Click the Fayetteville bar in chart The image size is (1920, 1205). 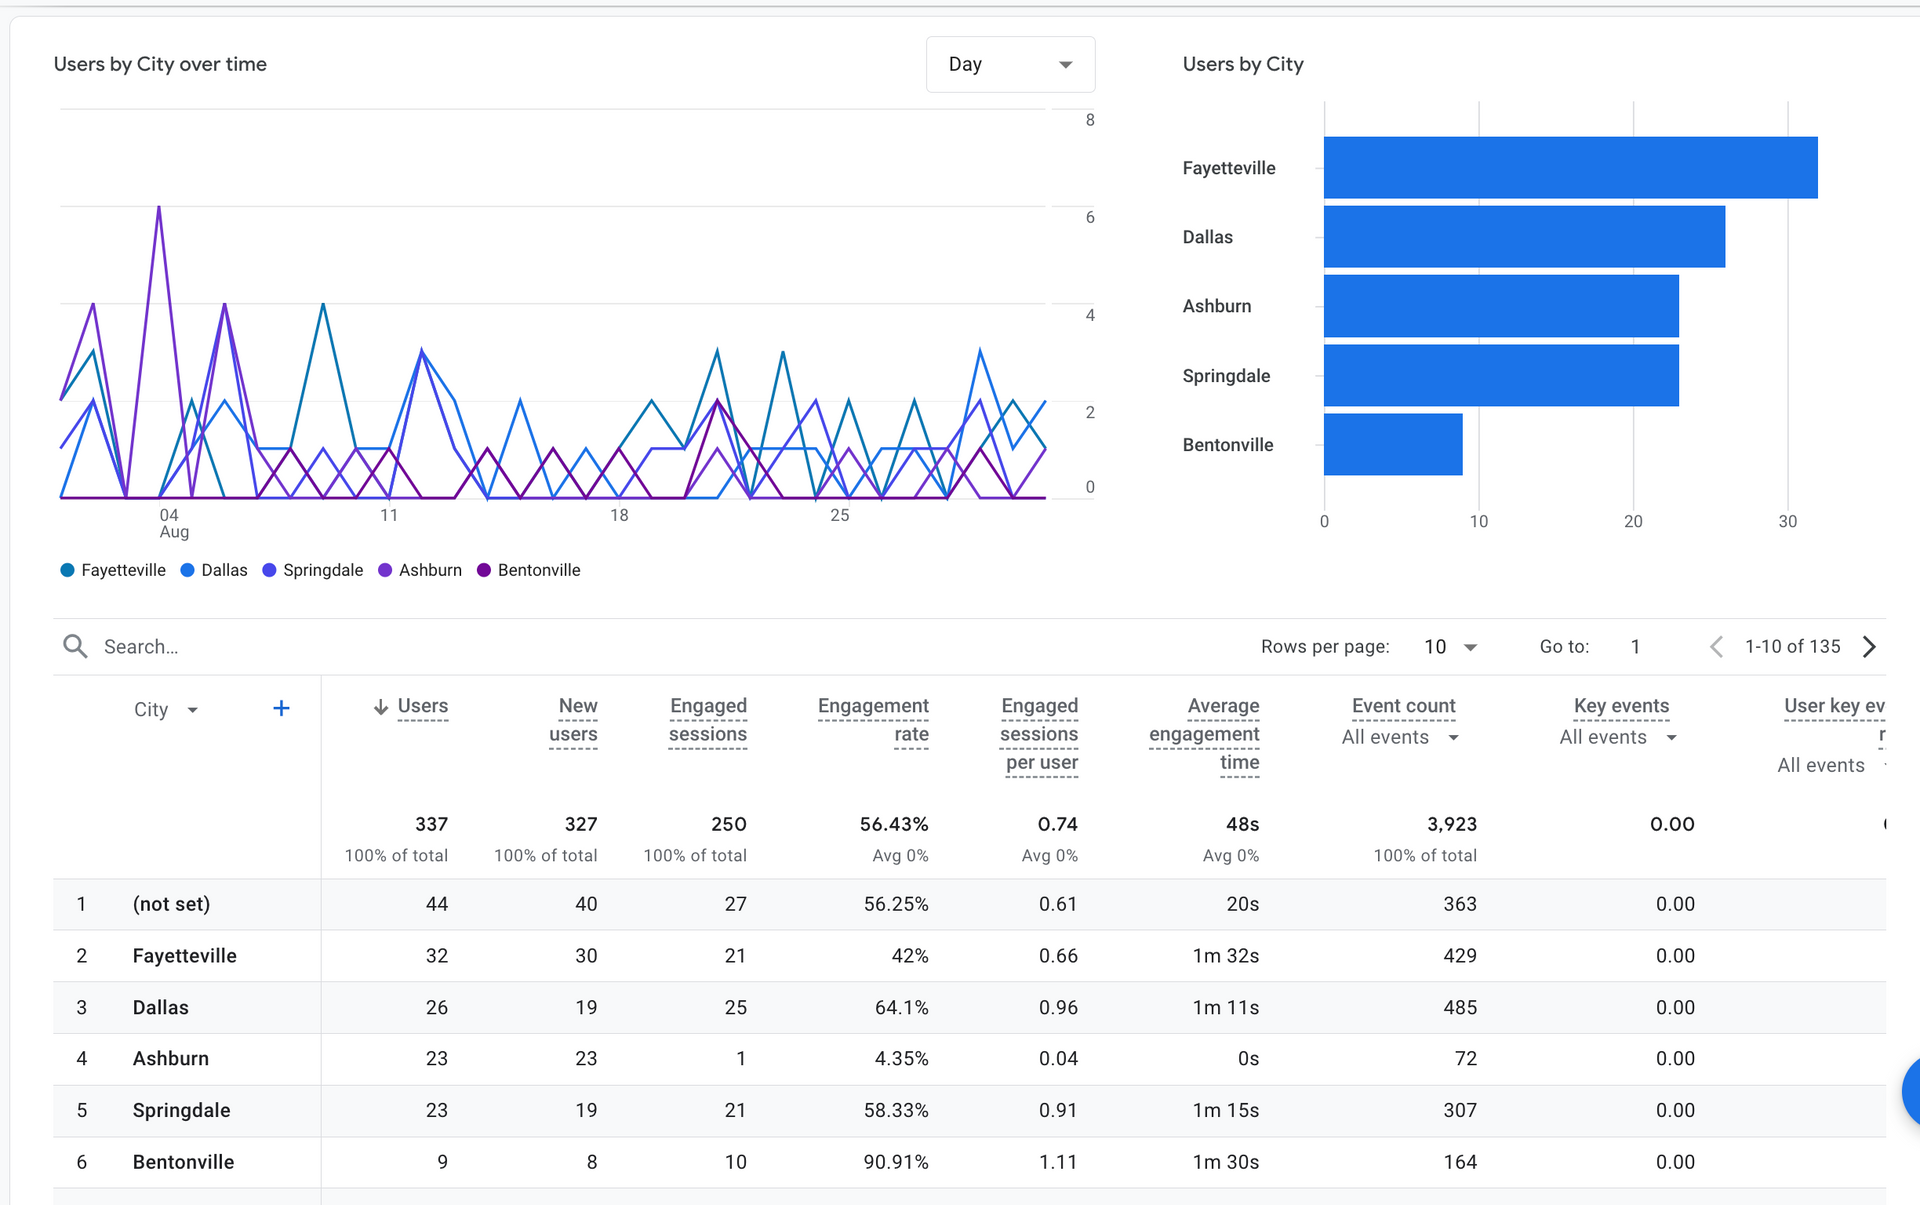pyautogui.click(x=1570, y=167)
